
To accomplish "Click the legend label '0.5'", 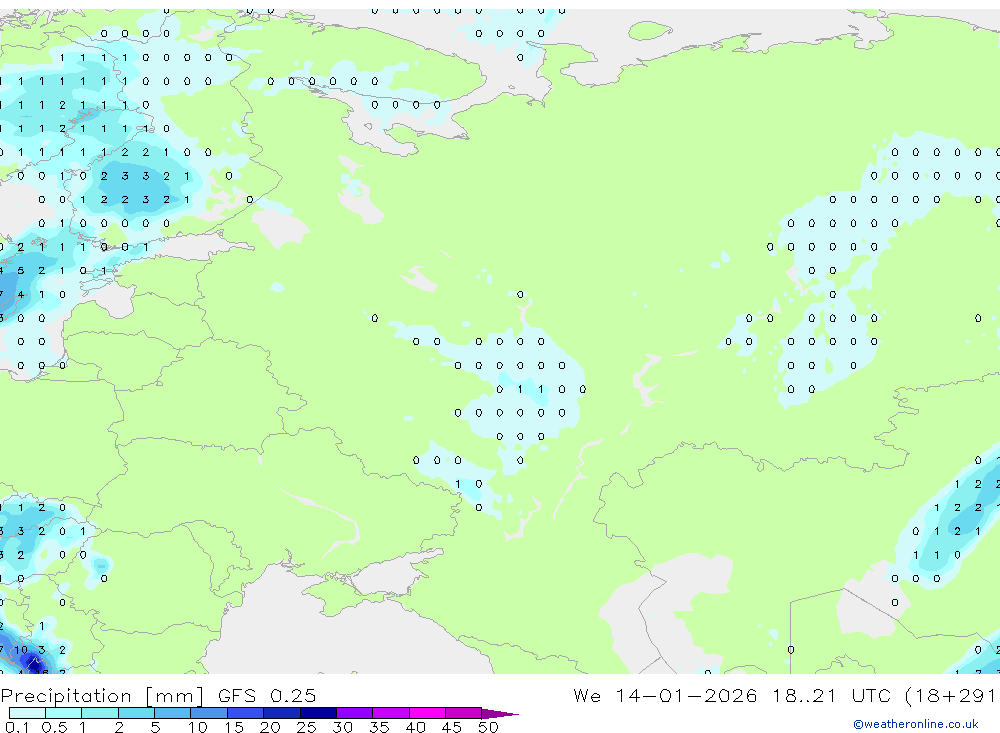I will 54,727.
